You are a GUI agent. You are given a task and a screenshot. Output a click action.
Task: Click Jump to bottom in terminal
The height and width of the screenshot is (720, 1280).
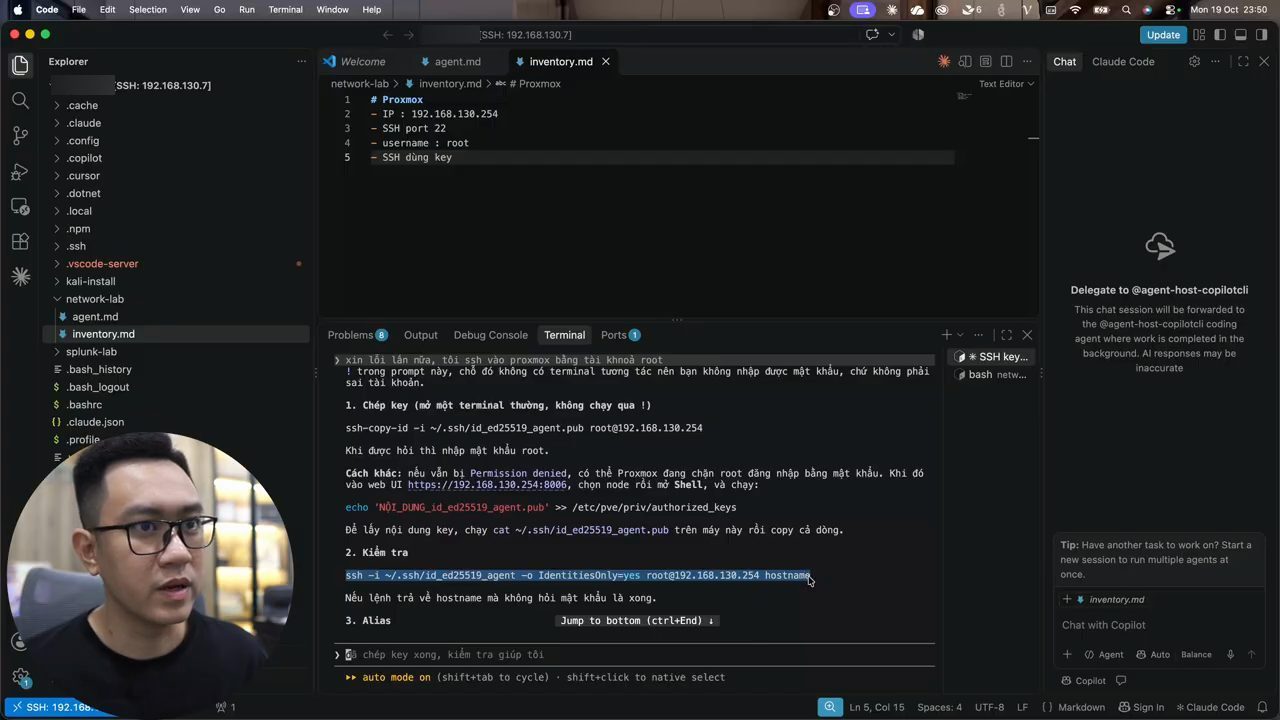pyautogui.click(x=637, y=621)
